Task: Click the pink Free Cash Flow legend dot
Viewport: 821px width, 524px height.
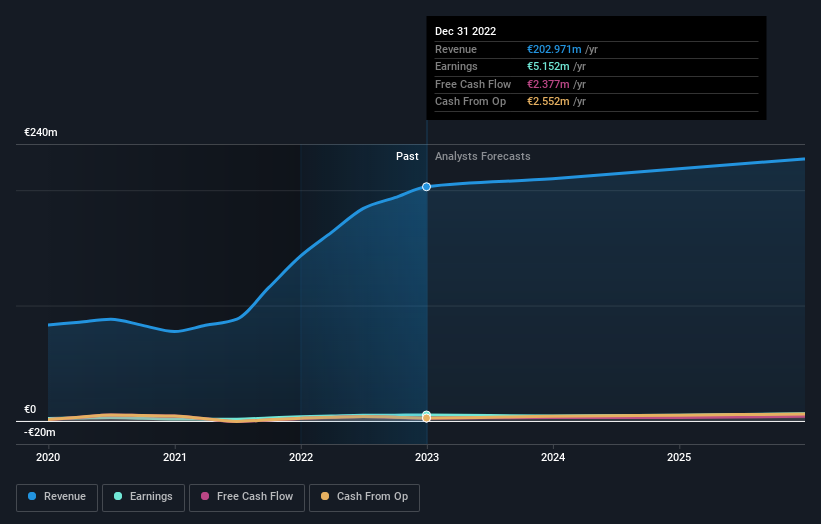Action: click(x=205, y=496)
